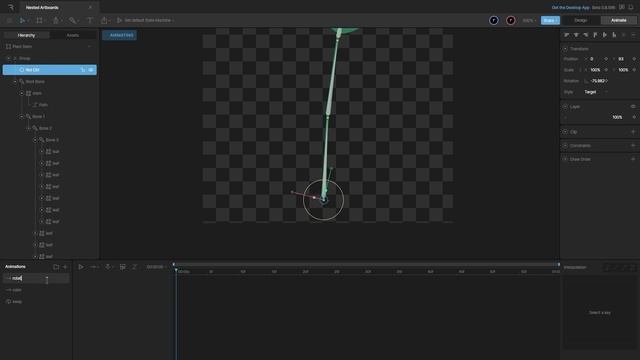
Task: Collapse the Bone 2 item
Action: [29, 128]
